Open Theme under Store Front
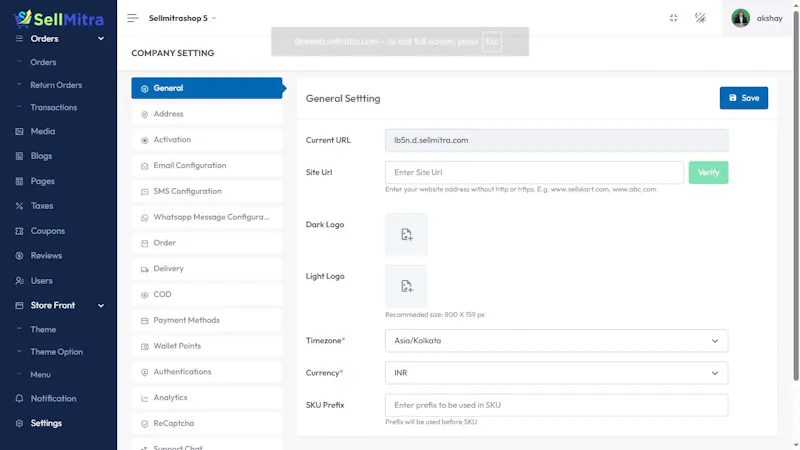Screen dimensions: 800x450 pyautogui.click(x=43, y=330)
